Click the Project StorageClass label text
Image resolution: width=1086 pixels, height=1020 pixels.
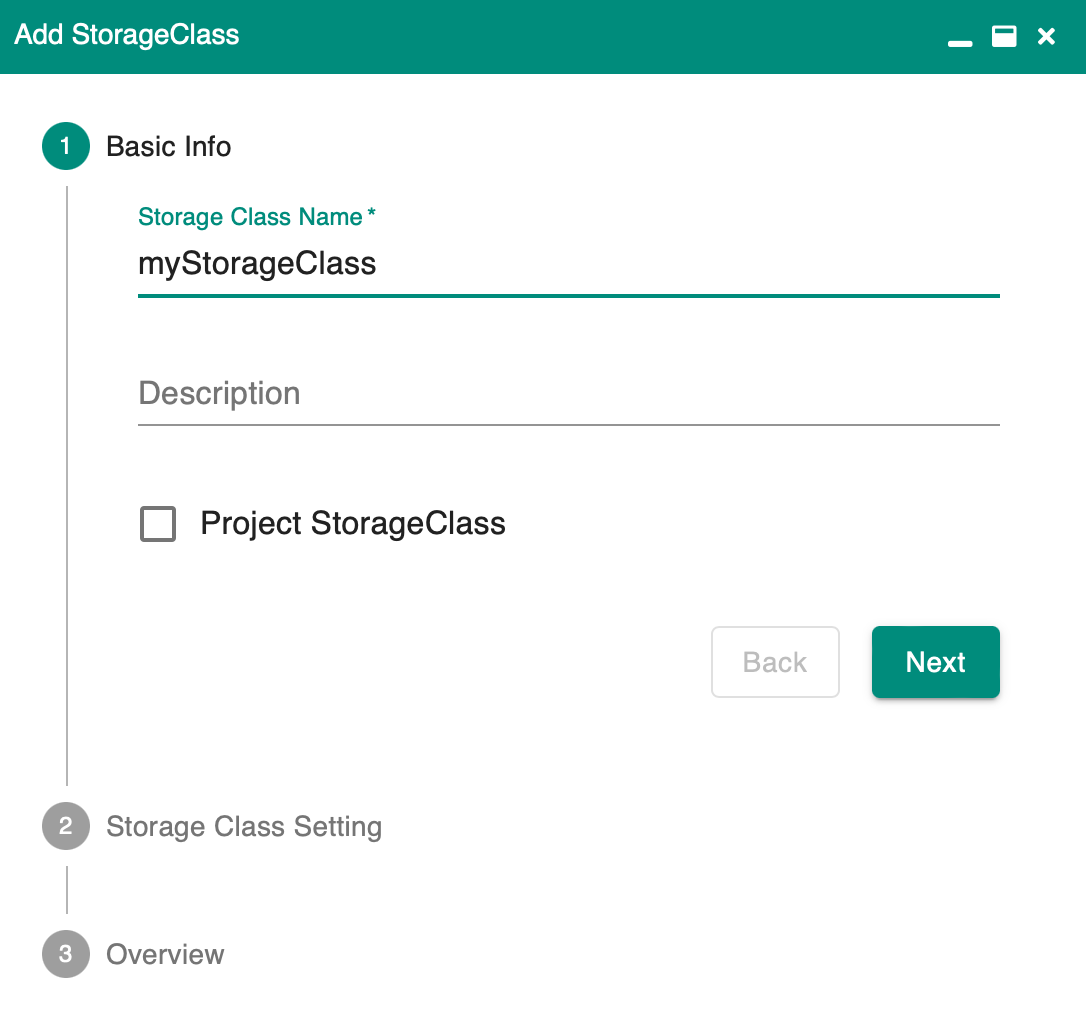coord(353,524)
